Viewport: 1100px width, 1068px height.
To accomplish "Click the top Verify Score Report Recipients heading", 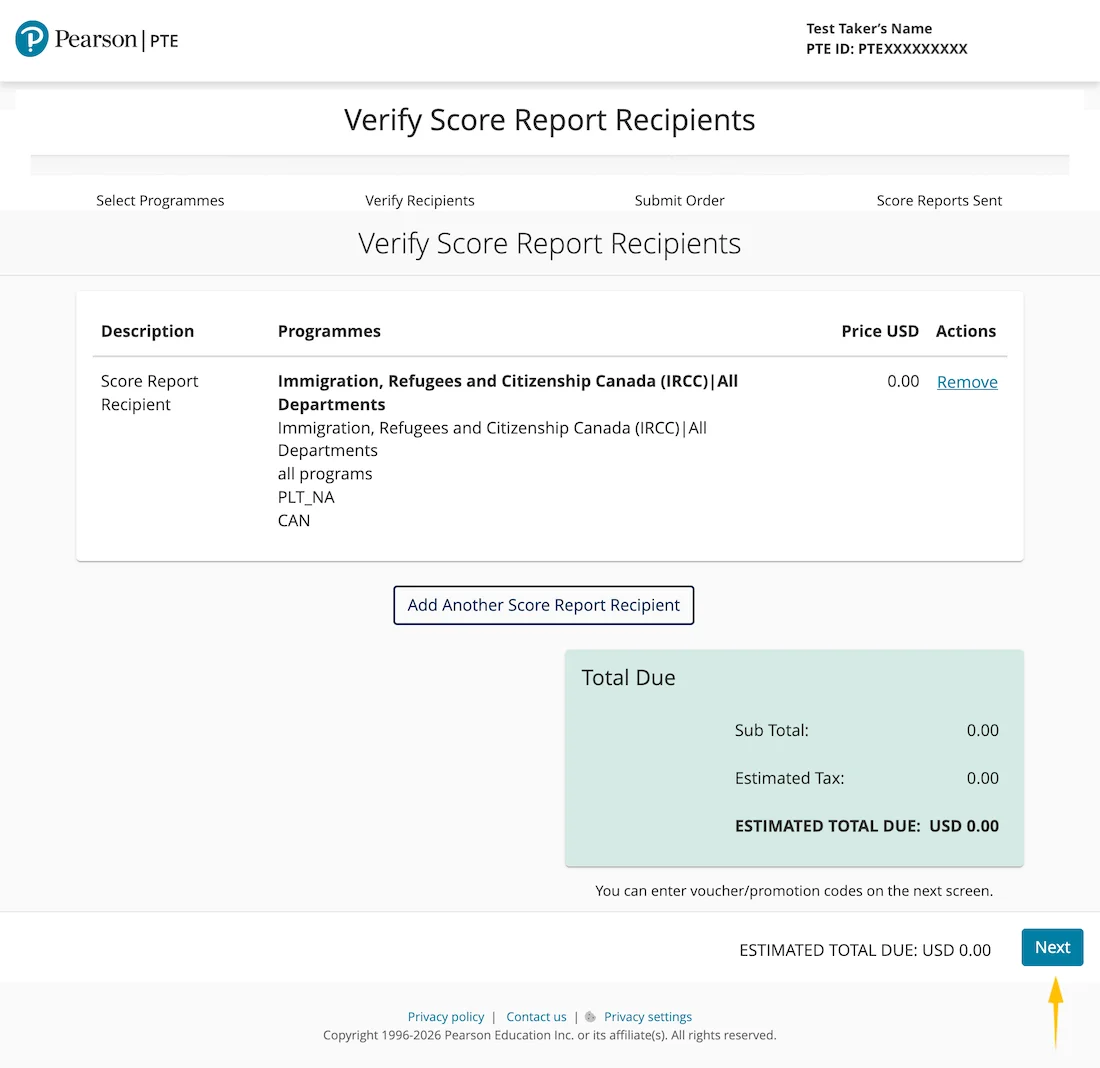I will (549, 120).
